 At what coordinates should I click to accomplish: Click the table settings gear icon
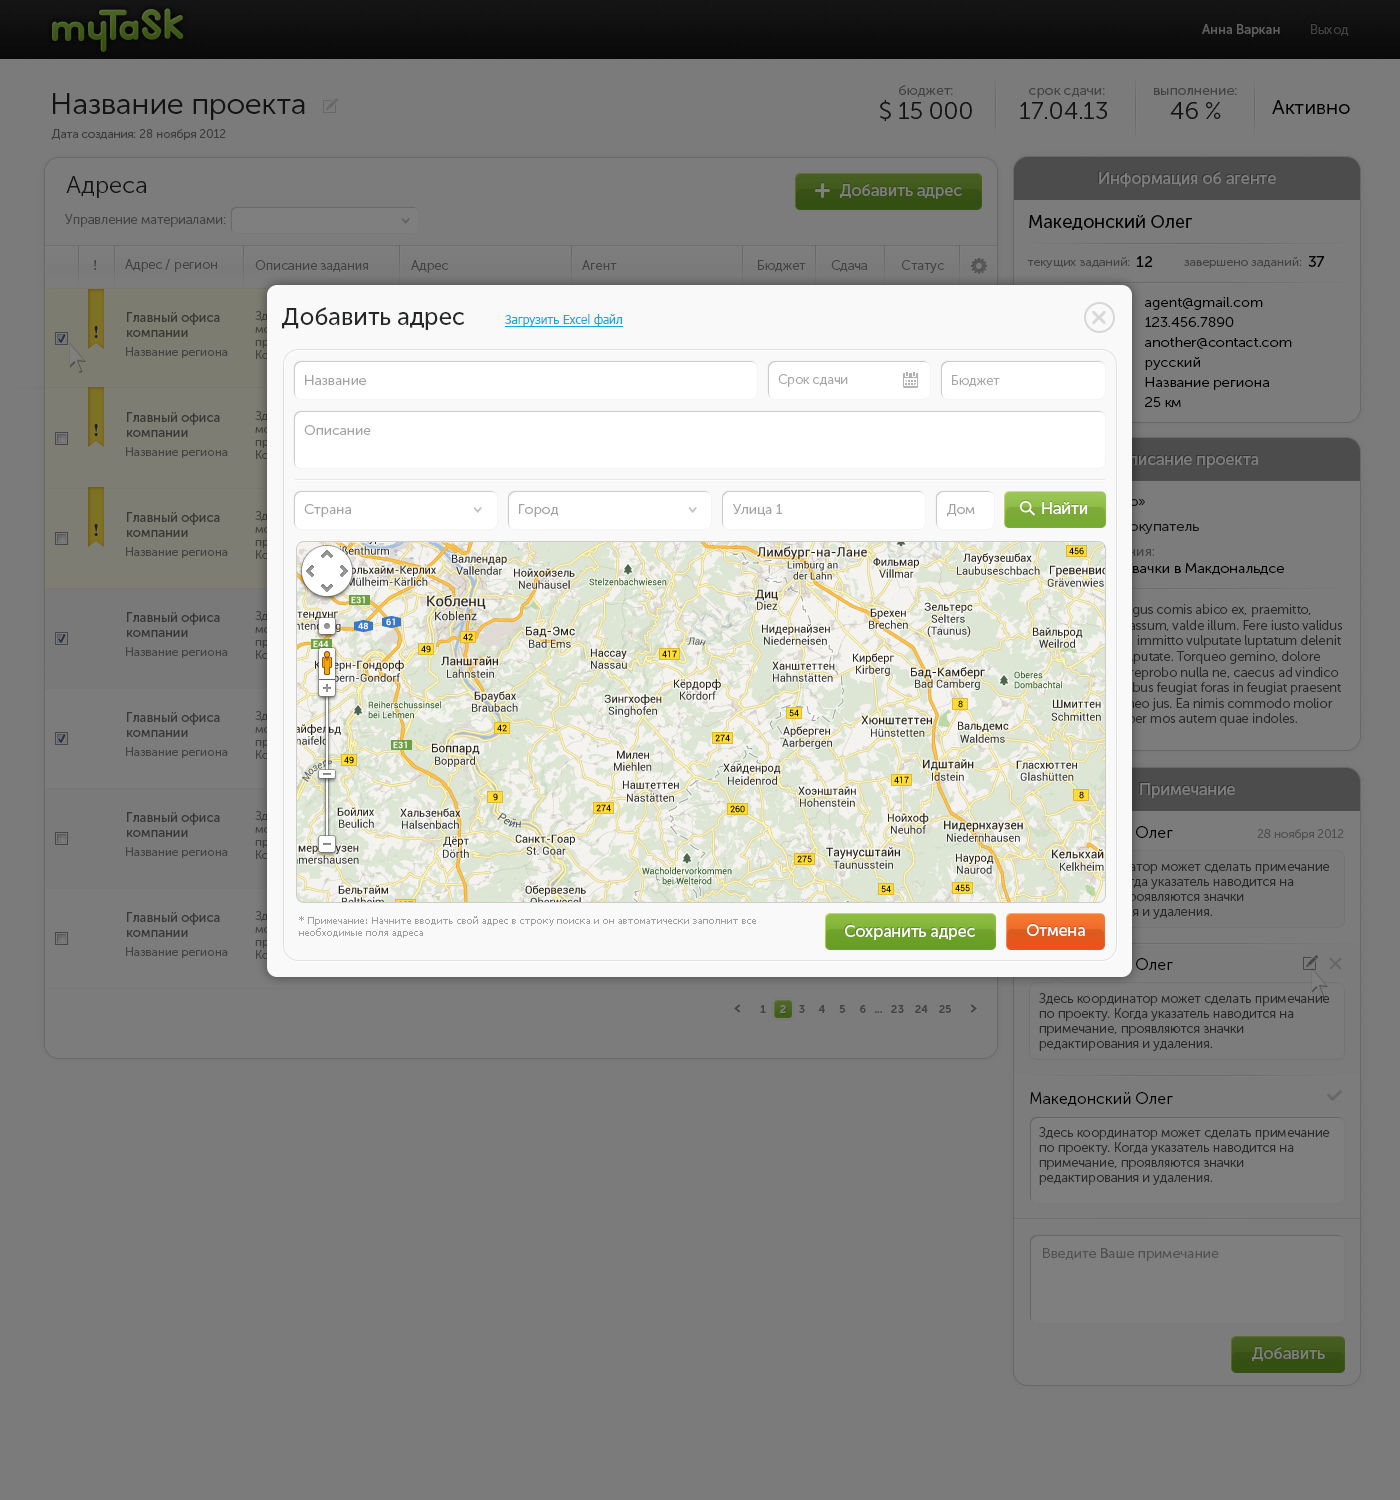point(978,266)
